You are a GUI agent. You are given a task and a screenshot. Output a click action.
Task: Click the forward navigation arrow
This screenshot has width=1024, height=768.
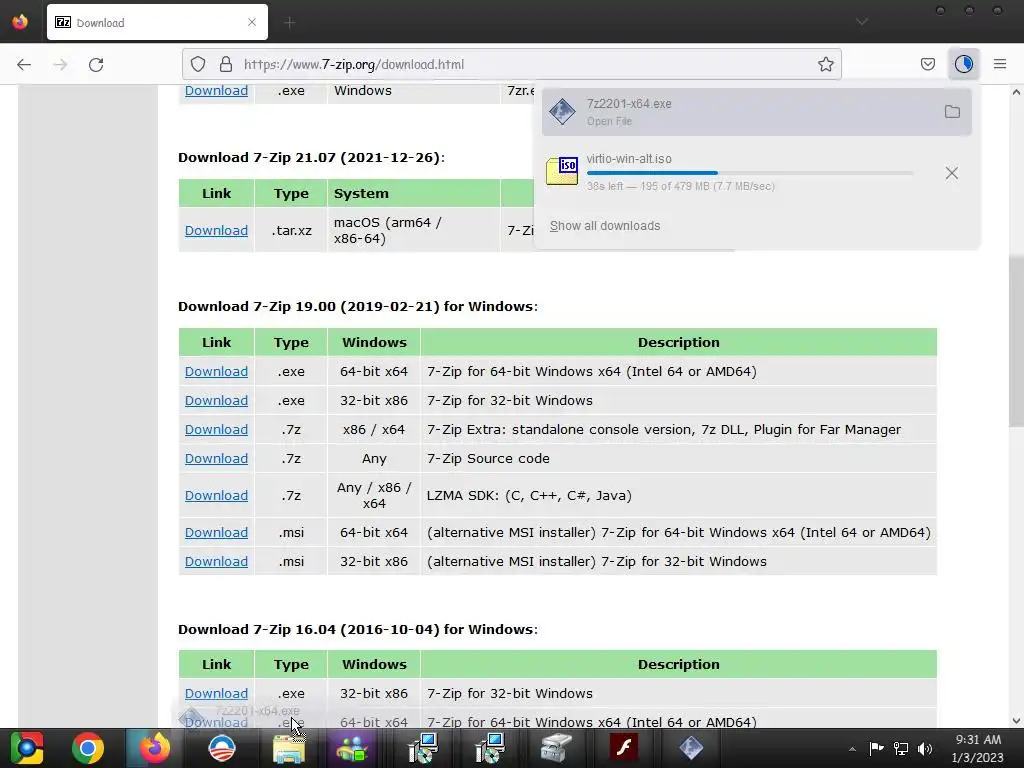click(x=60, y=64)
